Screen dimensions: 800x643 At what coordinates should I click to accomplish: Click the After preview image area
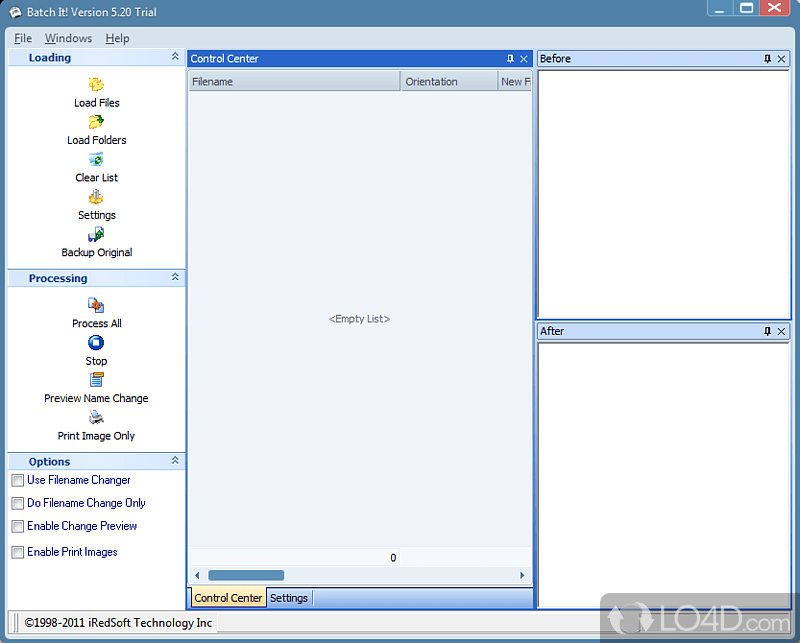tap(663, 475)
